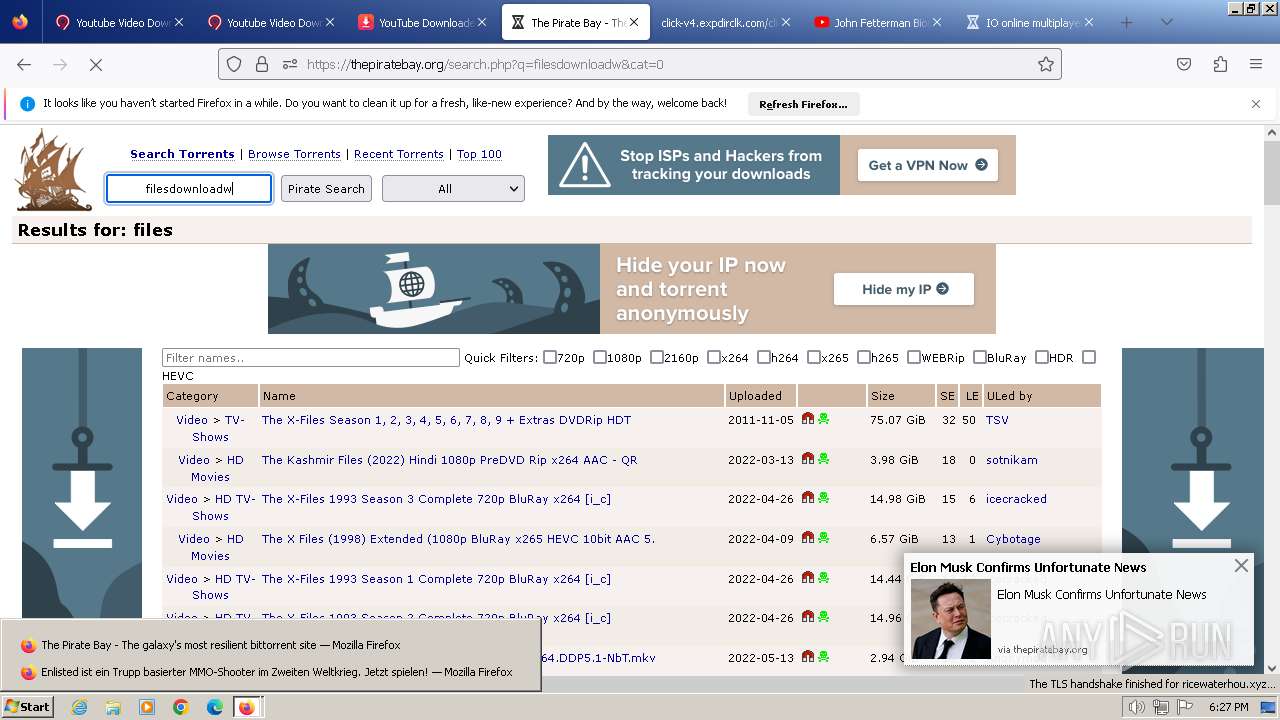Switch to the YouTube Downloader tab
Screen dimensions: 1280x720
click(423, 22)
